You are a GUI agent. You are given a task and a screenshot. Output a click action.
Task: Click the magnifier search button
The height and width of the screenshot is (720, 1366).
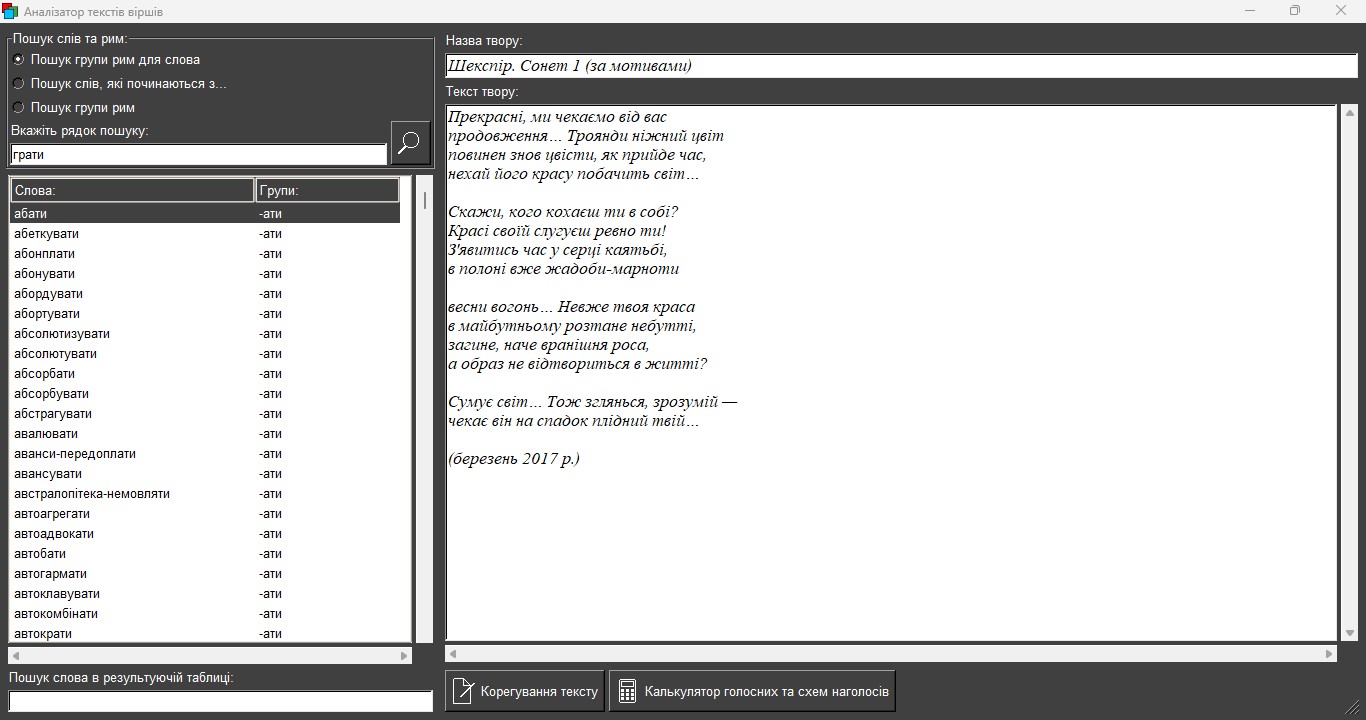click(410, 143)
